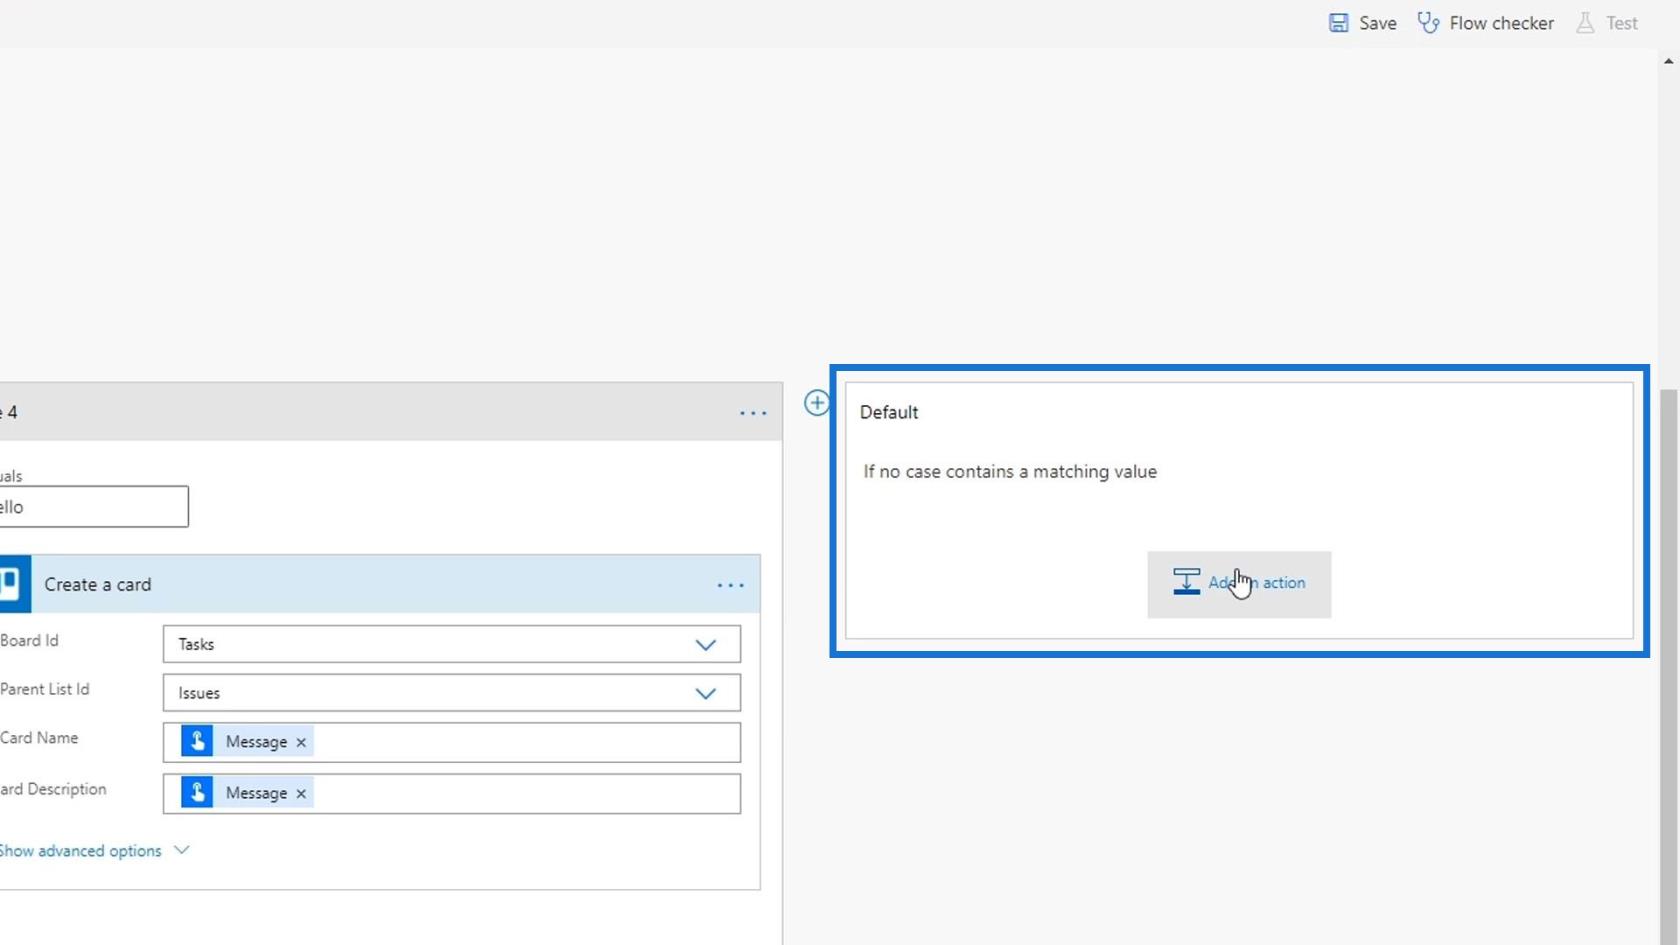Click 'If no case contains a matching value' text

(x=1010, y=472)
